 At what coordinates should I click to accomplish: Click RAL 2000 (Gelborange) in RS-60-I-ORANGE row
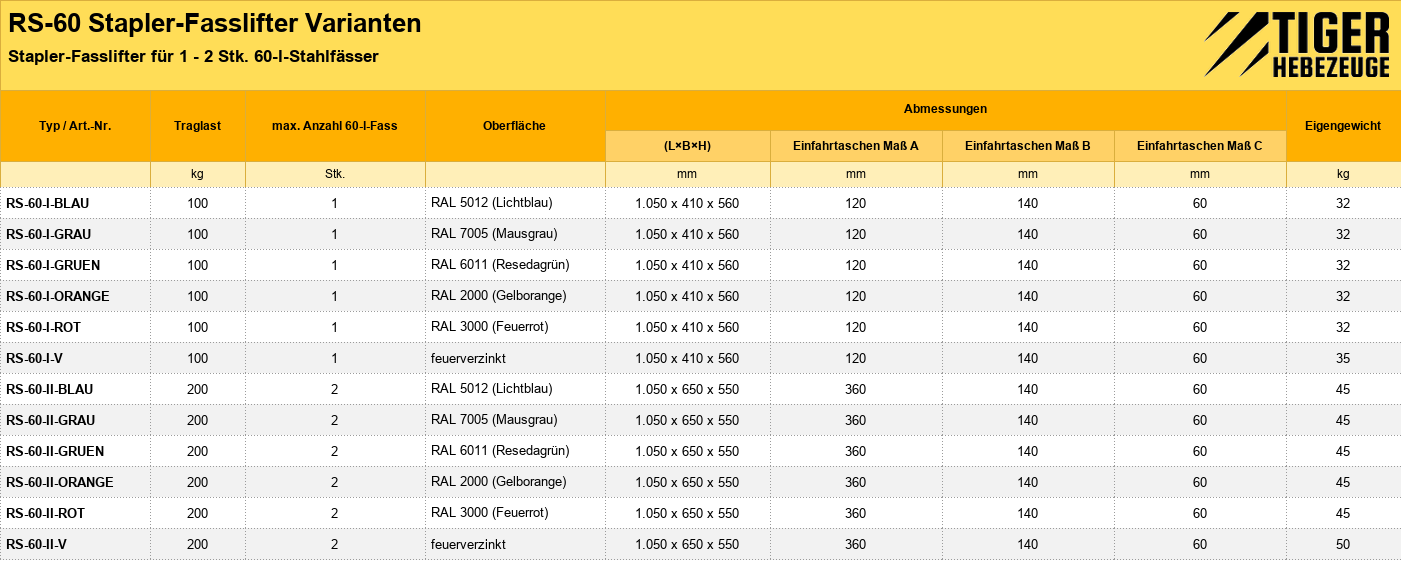[x=499, y=296]
